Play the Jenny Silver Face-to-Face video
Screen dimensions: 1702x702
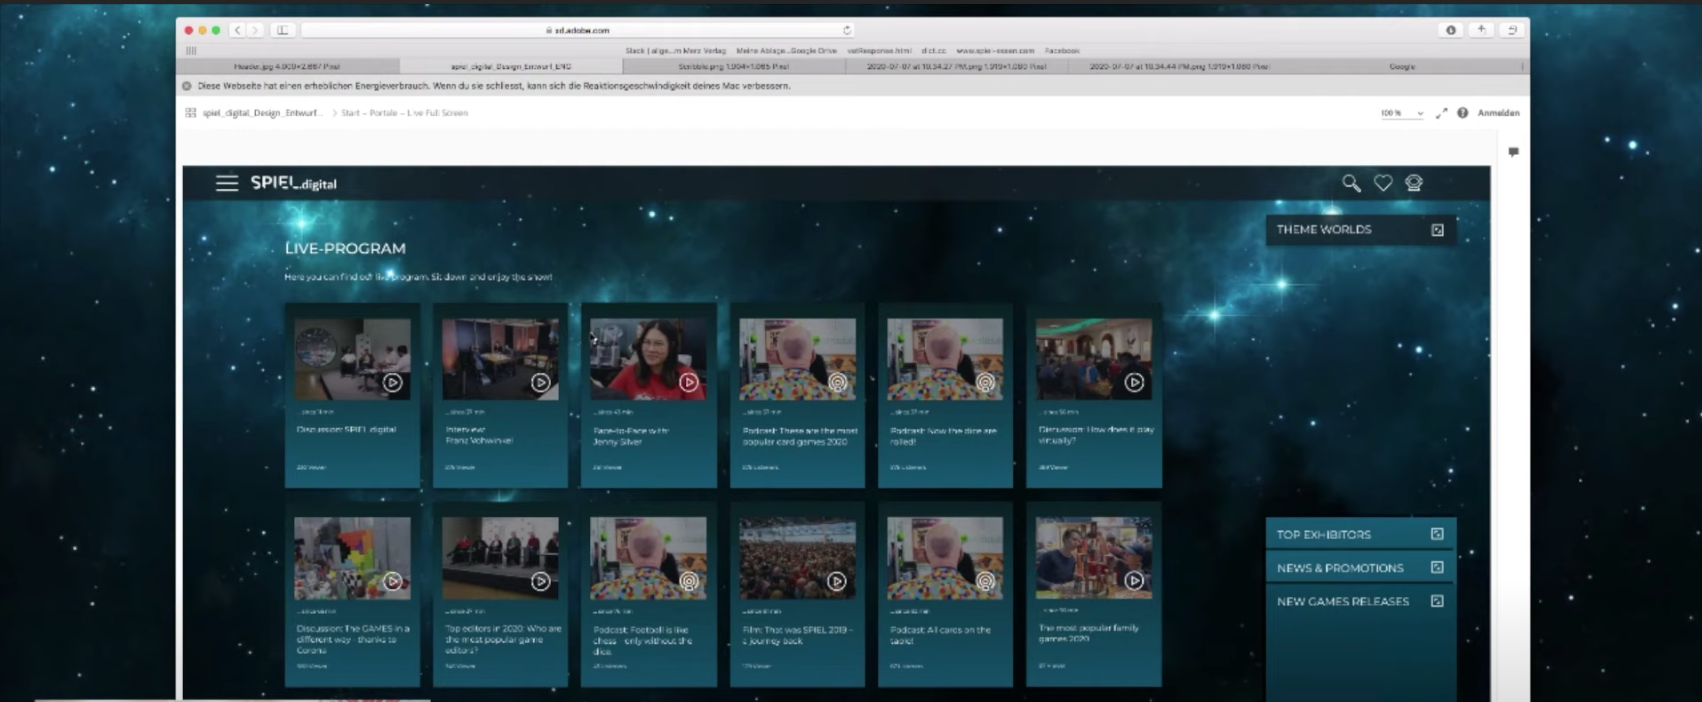[x=689, y=382]
